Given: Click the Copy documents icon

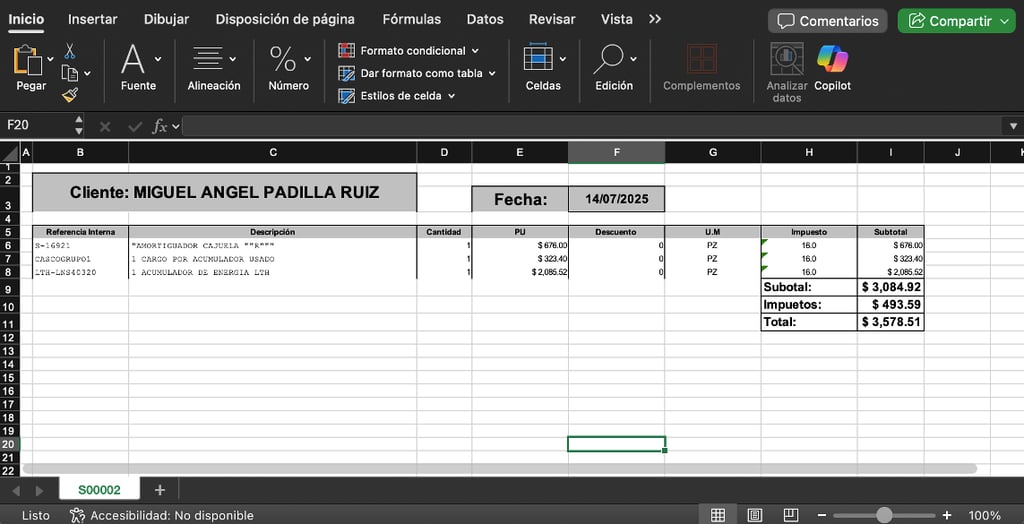Looking at the screenshot, I should (70, 73).
